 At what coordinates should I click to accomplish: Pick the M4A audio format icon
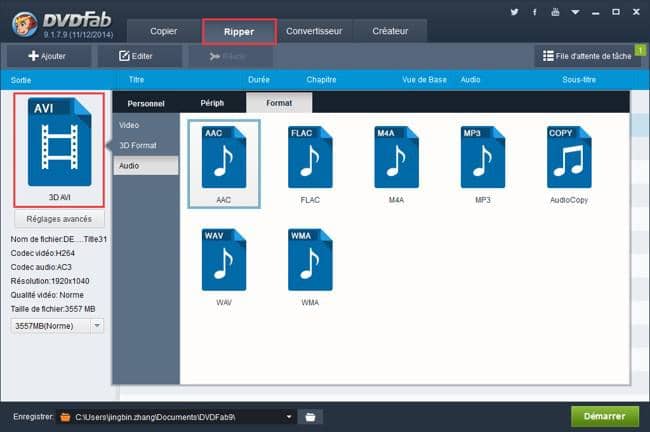coord(396,158)
